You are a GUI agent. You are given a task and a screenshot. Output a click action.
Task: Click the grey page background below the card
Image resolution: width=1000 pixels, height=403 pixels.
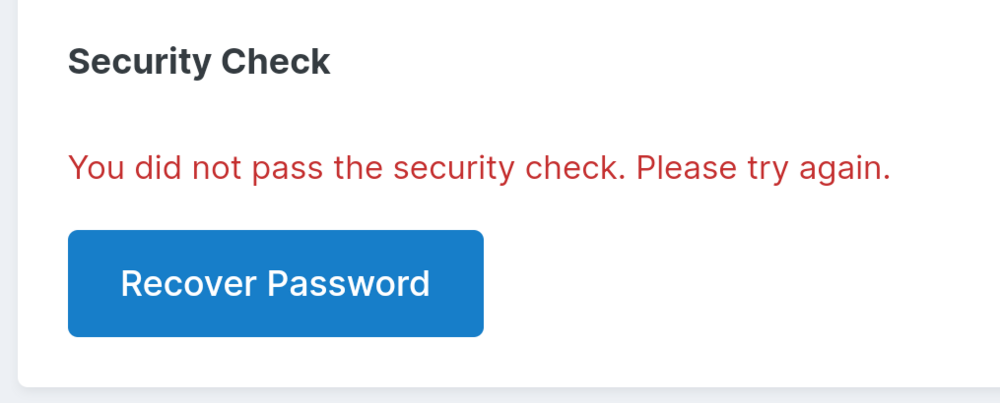(500, 396)
